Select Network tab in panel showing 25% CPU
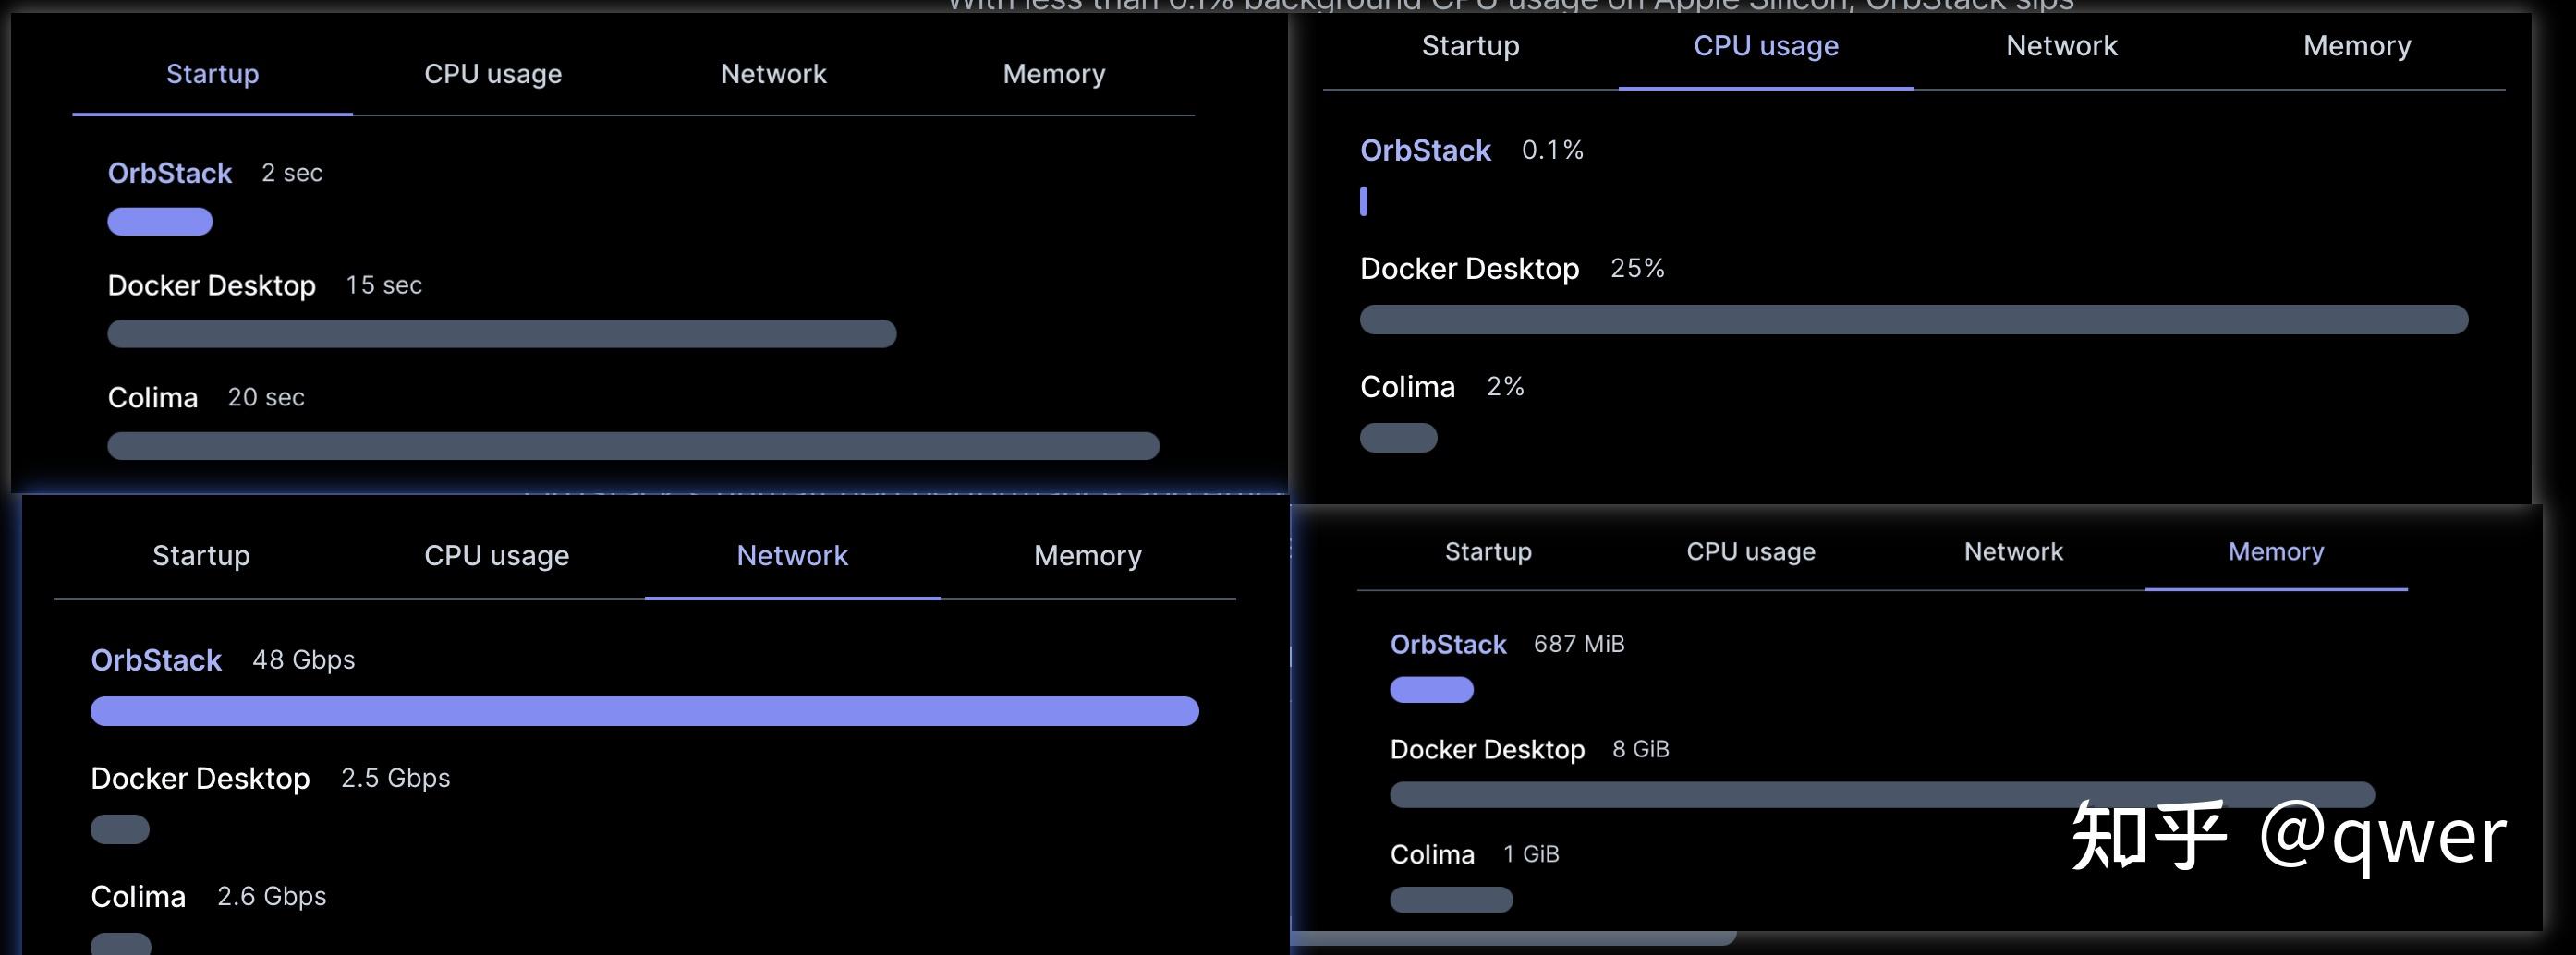This screenshot has width=2576, height=955. click(x=2061, y=46)
